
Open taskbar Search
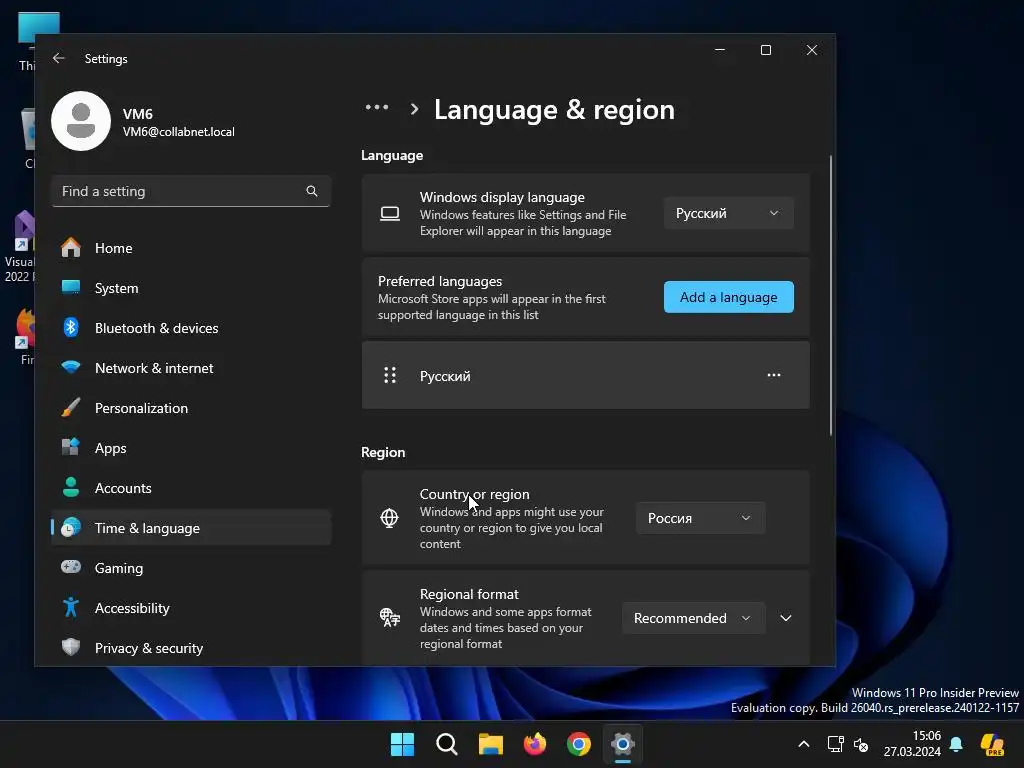tap(447, 744)
